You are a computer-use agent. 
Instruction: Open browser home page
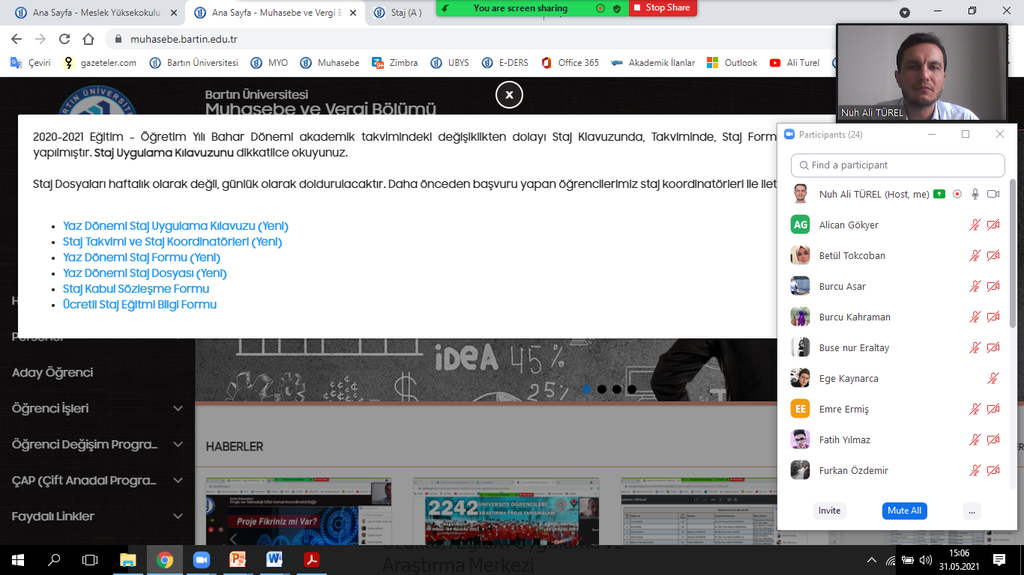pyautogui.click(x=88, y=39)
